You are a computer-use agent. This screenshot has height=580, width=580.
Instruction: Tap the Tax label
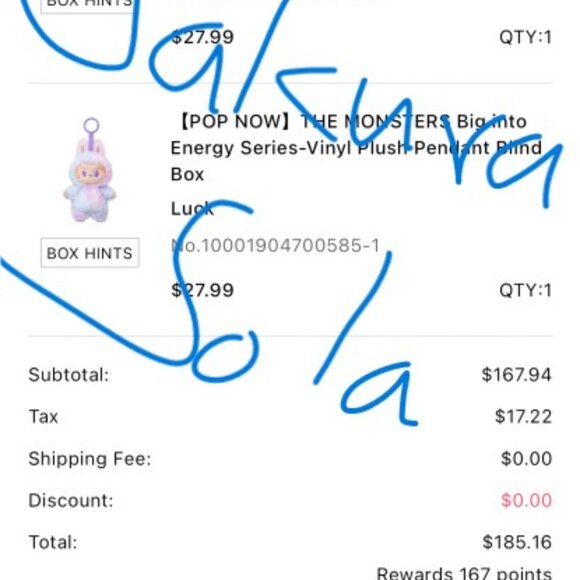click(x=43, y=417)
